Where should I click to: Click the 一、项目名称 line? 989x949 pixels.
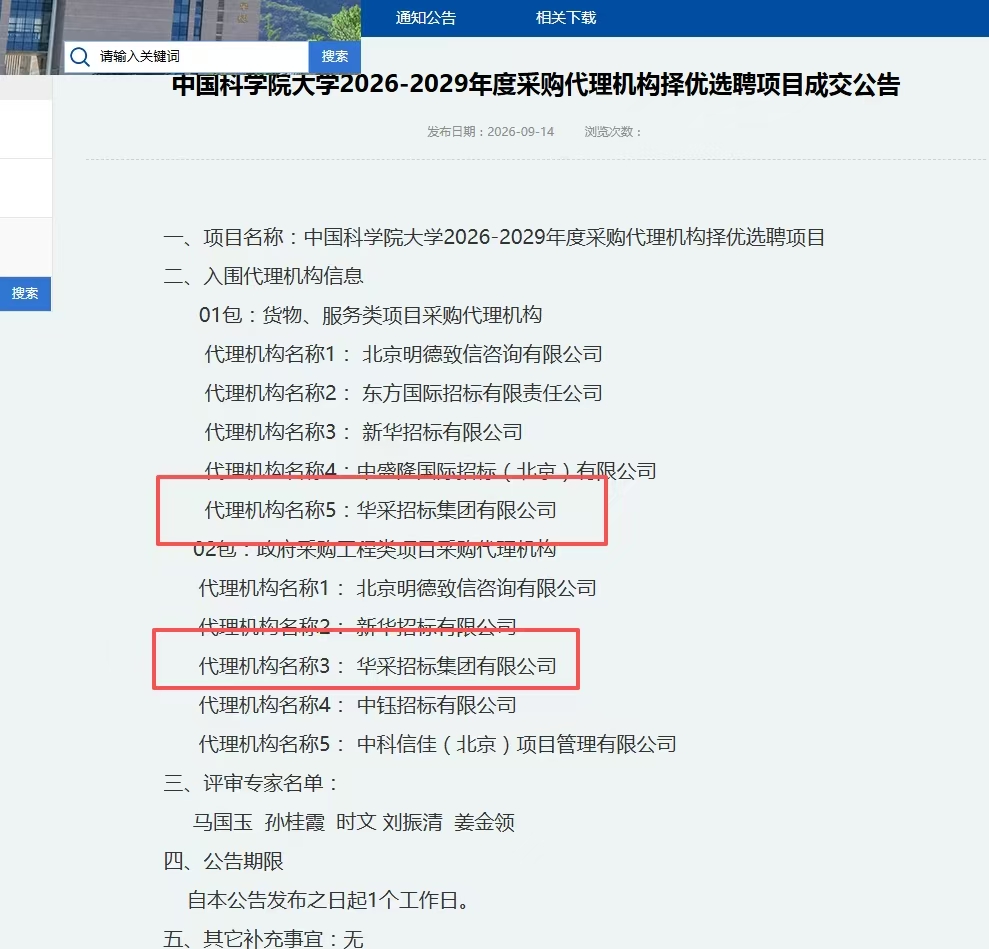click(x=494, y=238)
